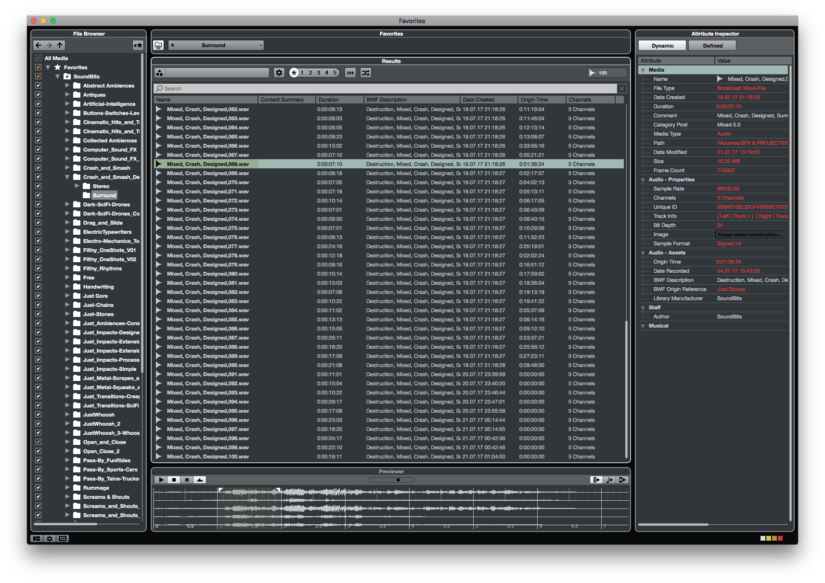Click the up-directory arrow in File Browser
The height and width of the screenshot is (583, 825).
point(59,45)
